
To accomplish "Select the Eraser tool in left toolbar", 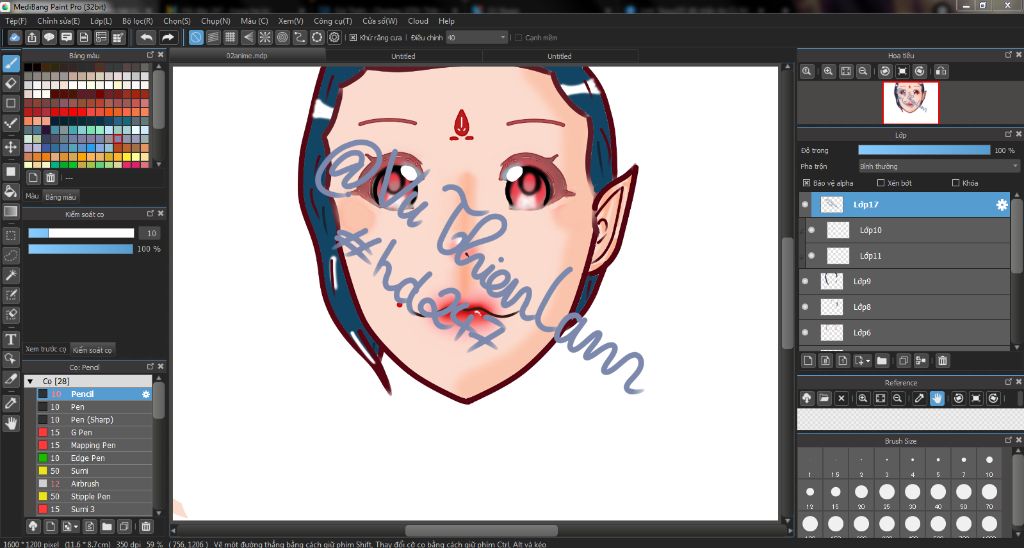I will pos(11,83).
